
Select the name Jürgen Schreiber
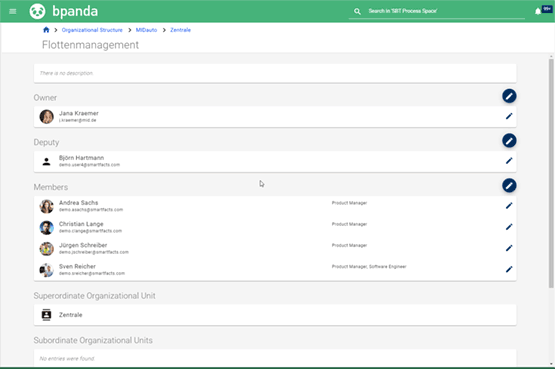tap(83, 245)
